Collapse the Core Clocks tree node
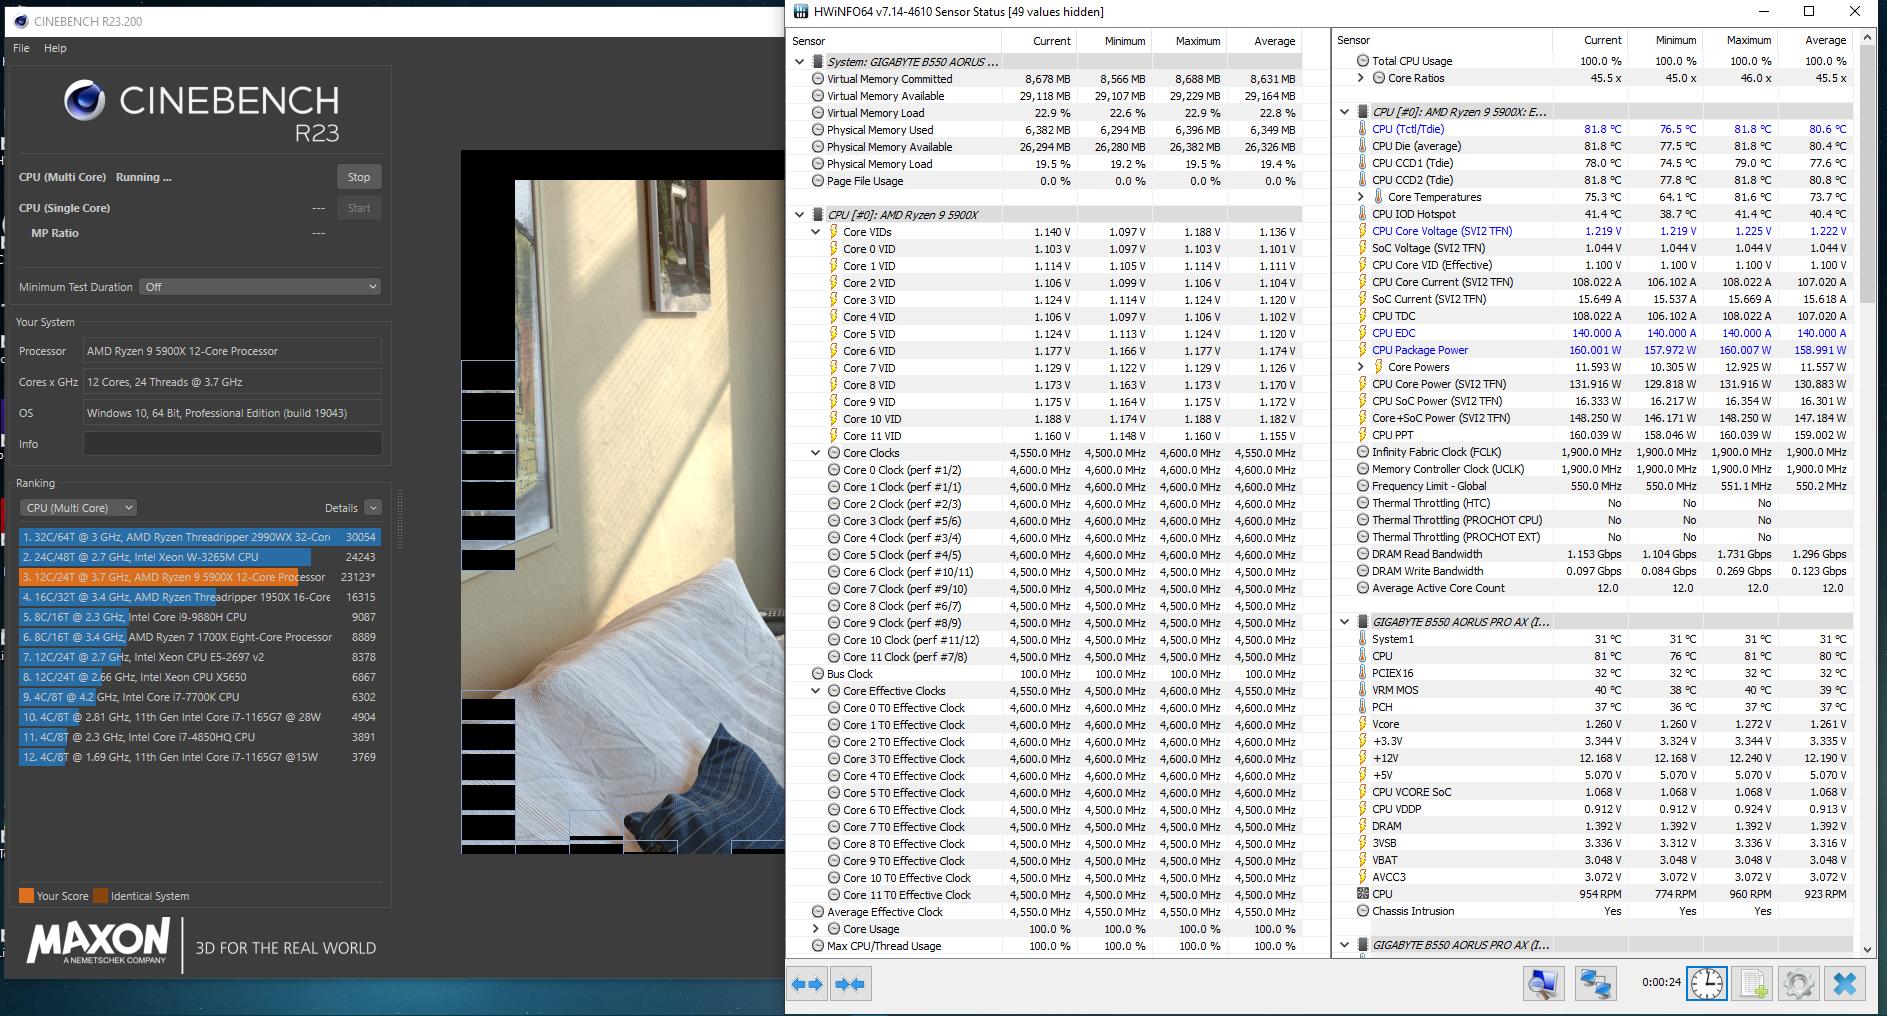 click(815, 453)
